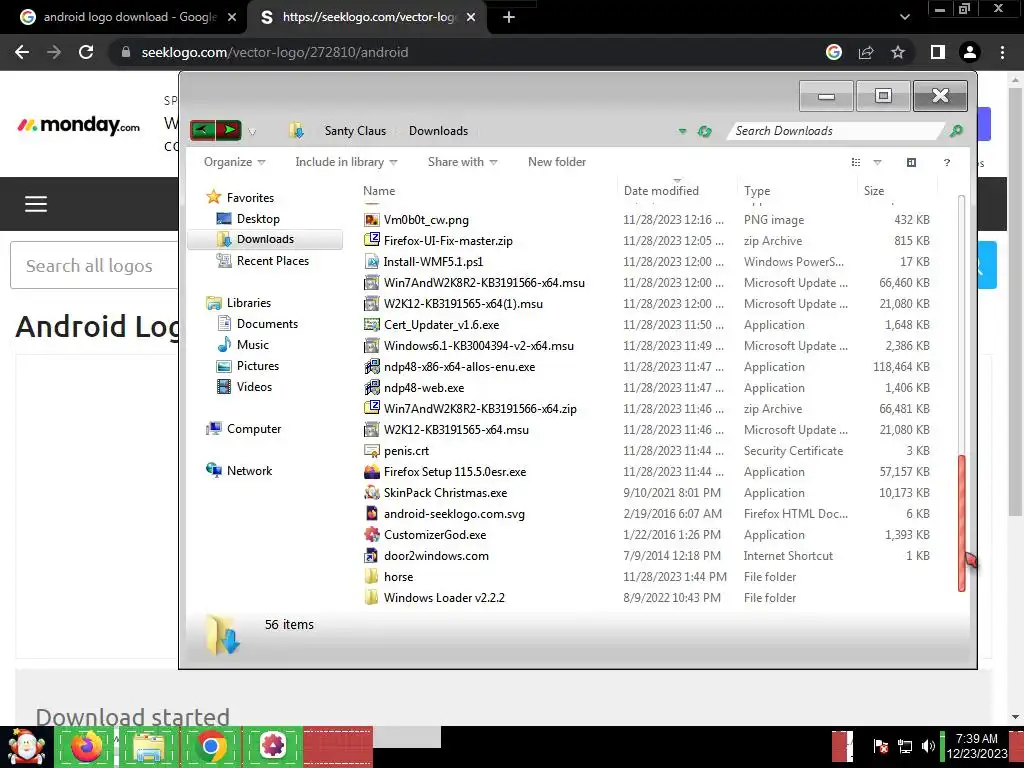Open Chrome three-dot menu
This screenshot has width=1024, height=768.
[x=1002, y=52]
